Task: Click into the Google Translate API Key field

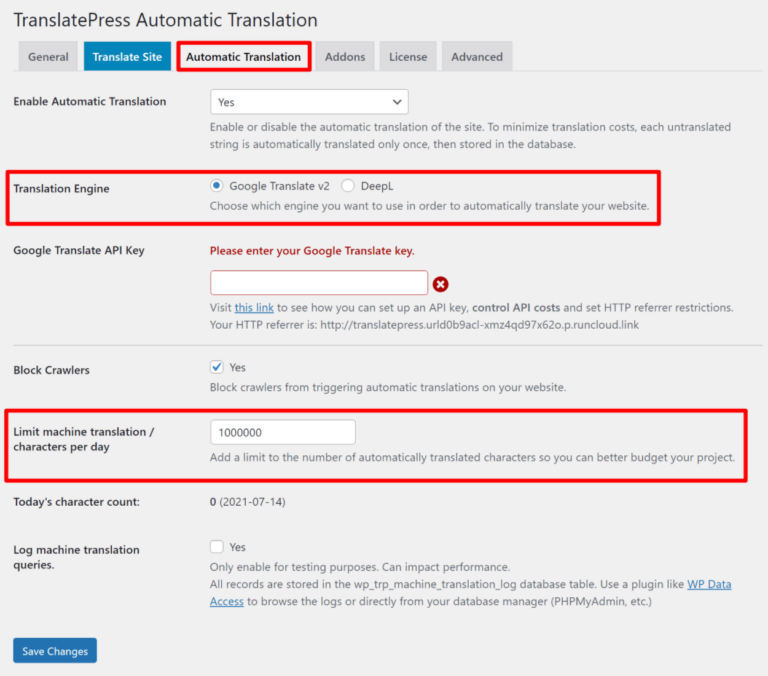Action: (x=319, y=282)
